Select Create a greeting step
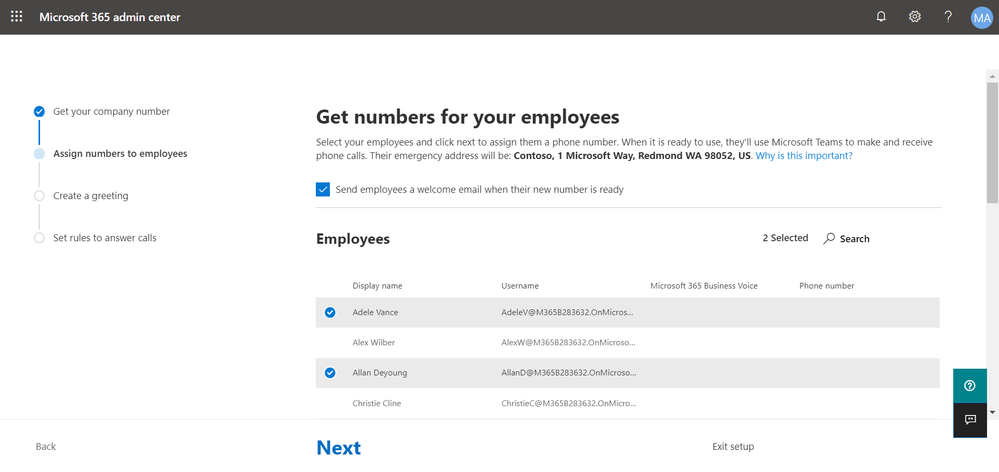Image resolution: width=999 pixels, height=472 pixels. [90, 196]
